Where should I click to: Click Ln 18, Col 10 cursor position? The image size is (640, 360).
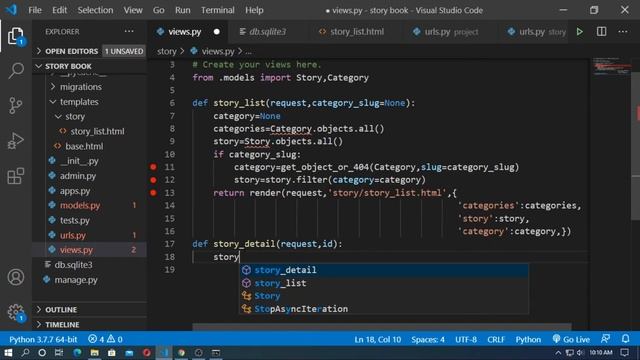coord(378,339)
